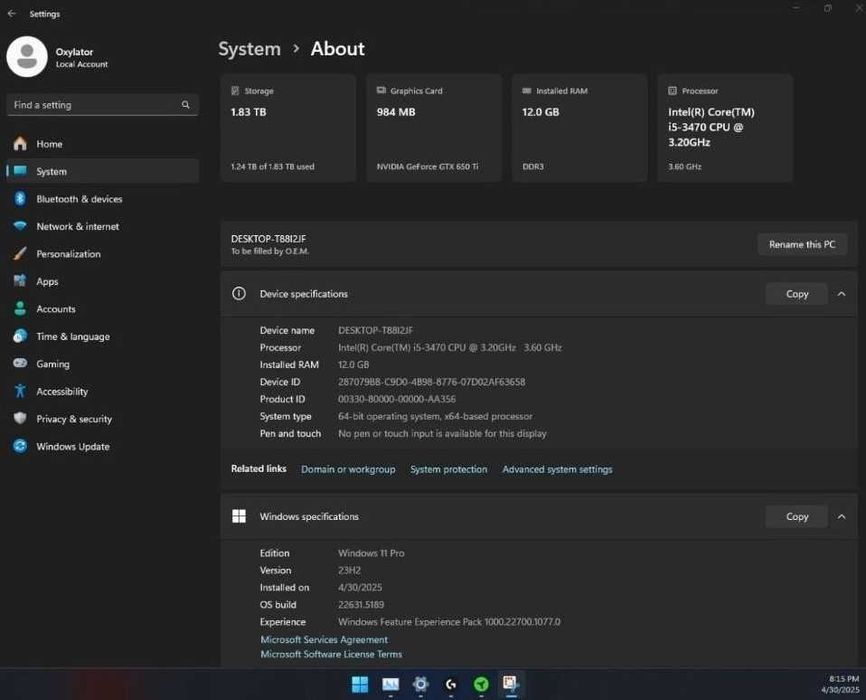Open the Logitech G HUB taskbar icon
This screenshot has height=700, width=866.
tap(451, 684)
